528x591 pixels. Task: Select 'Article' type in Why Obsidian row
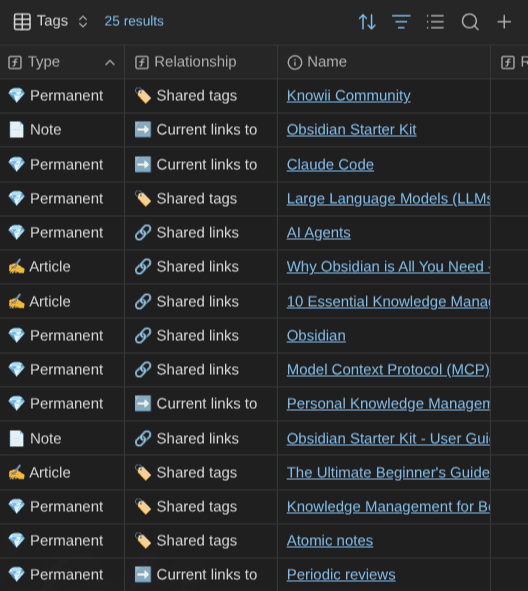[50, 266]
